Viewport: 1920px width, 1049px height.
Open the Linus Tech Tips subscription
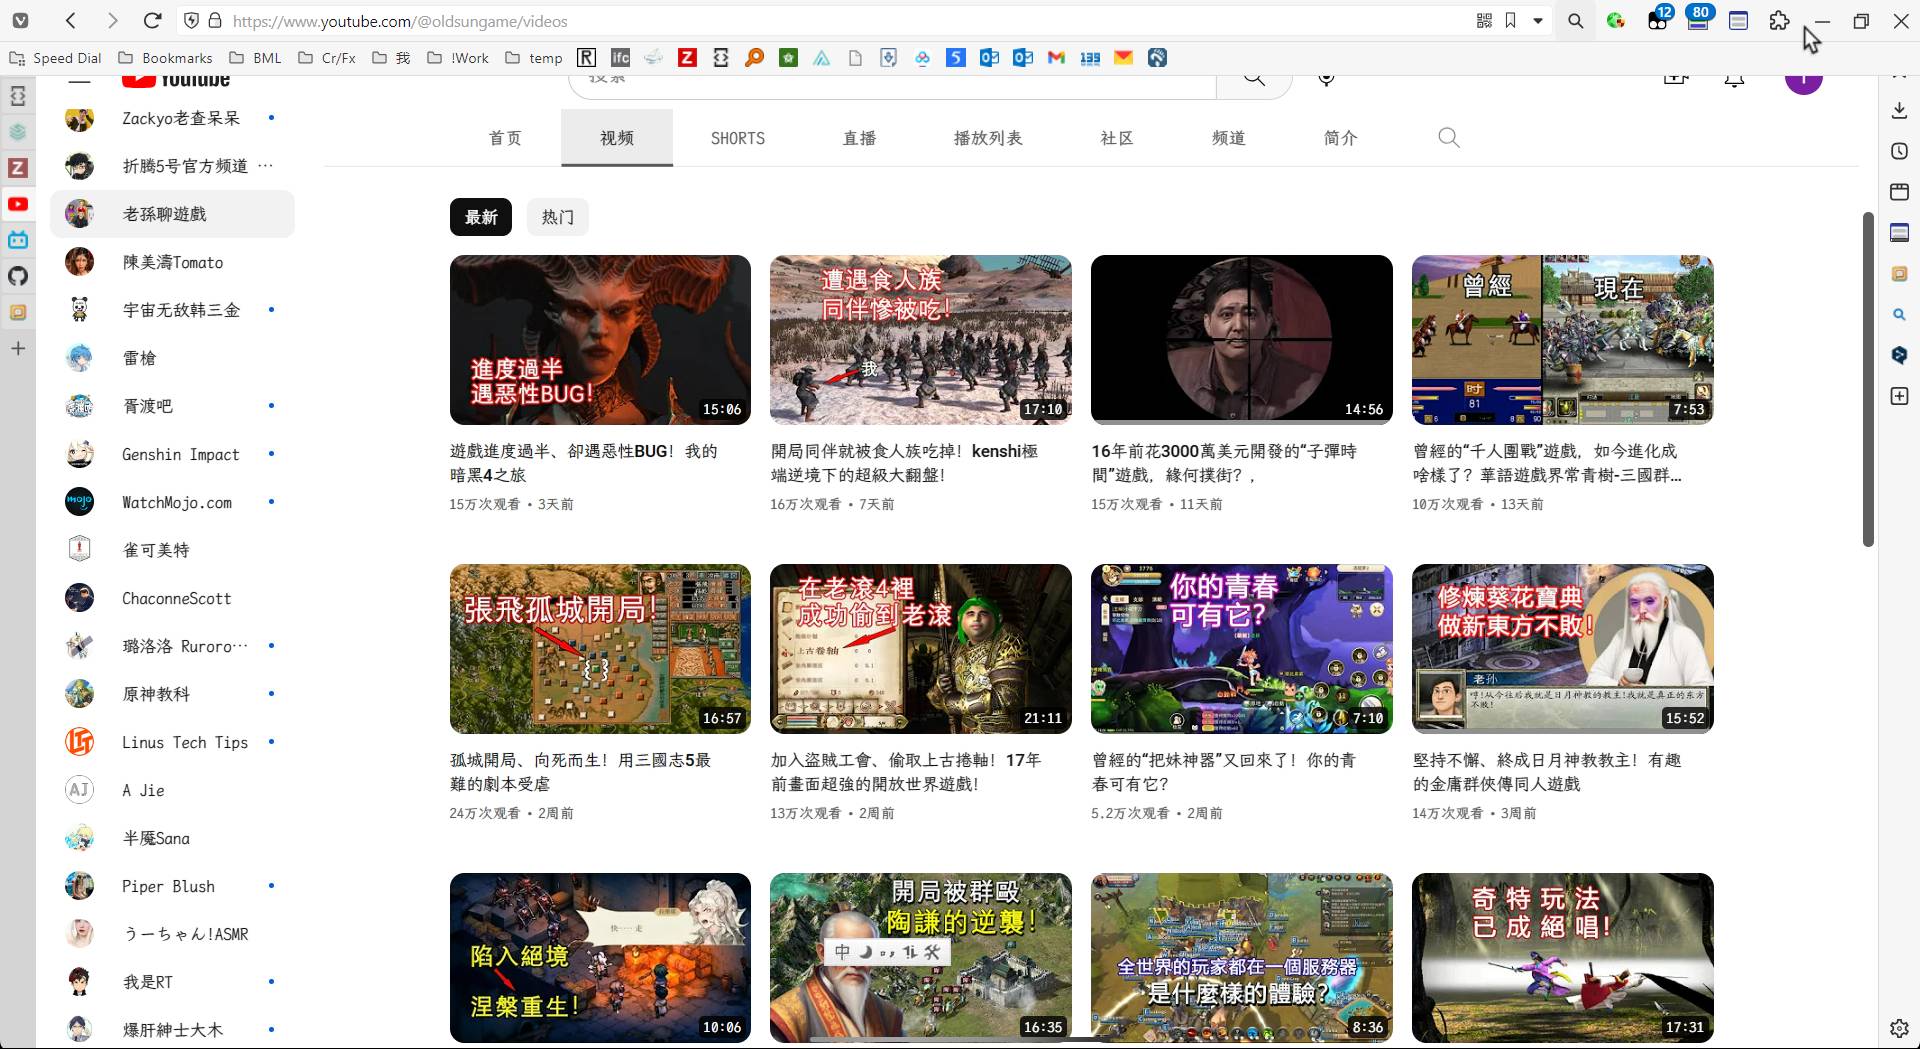184,742
